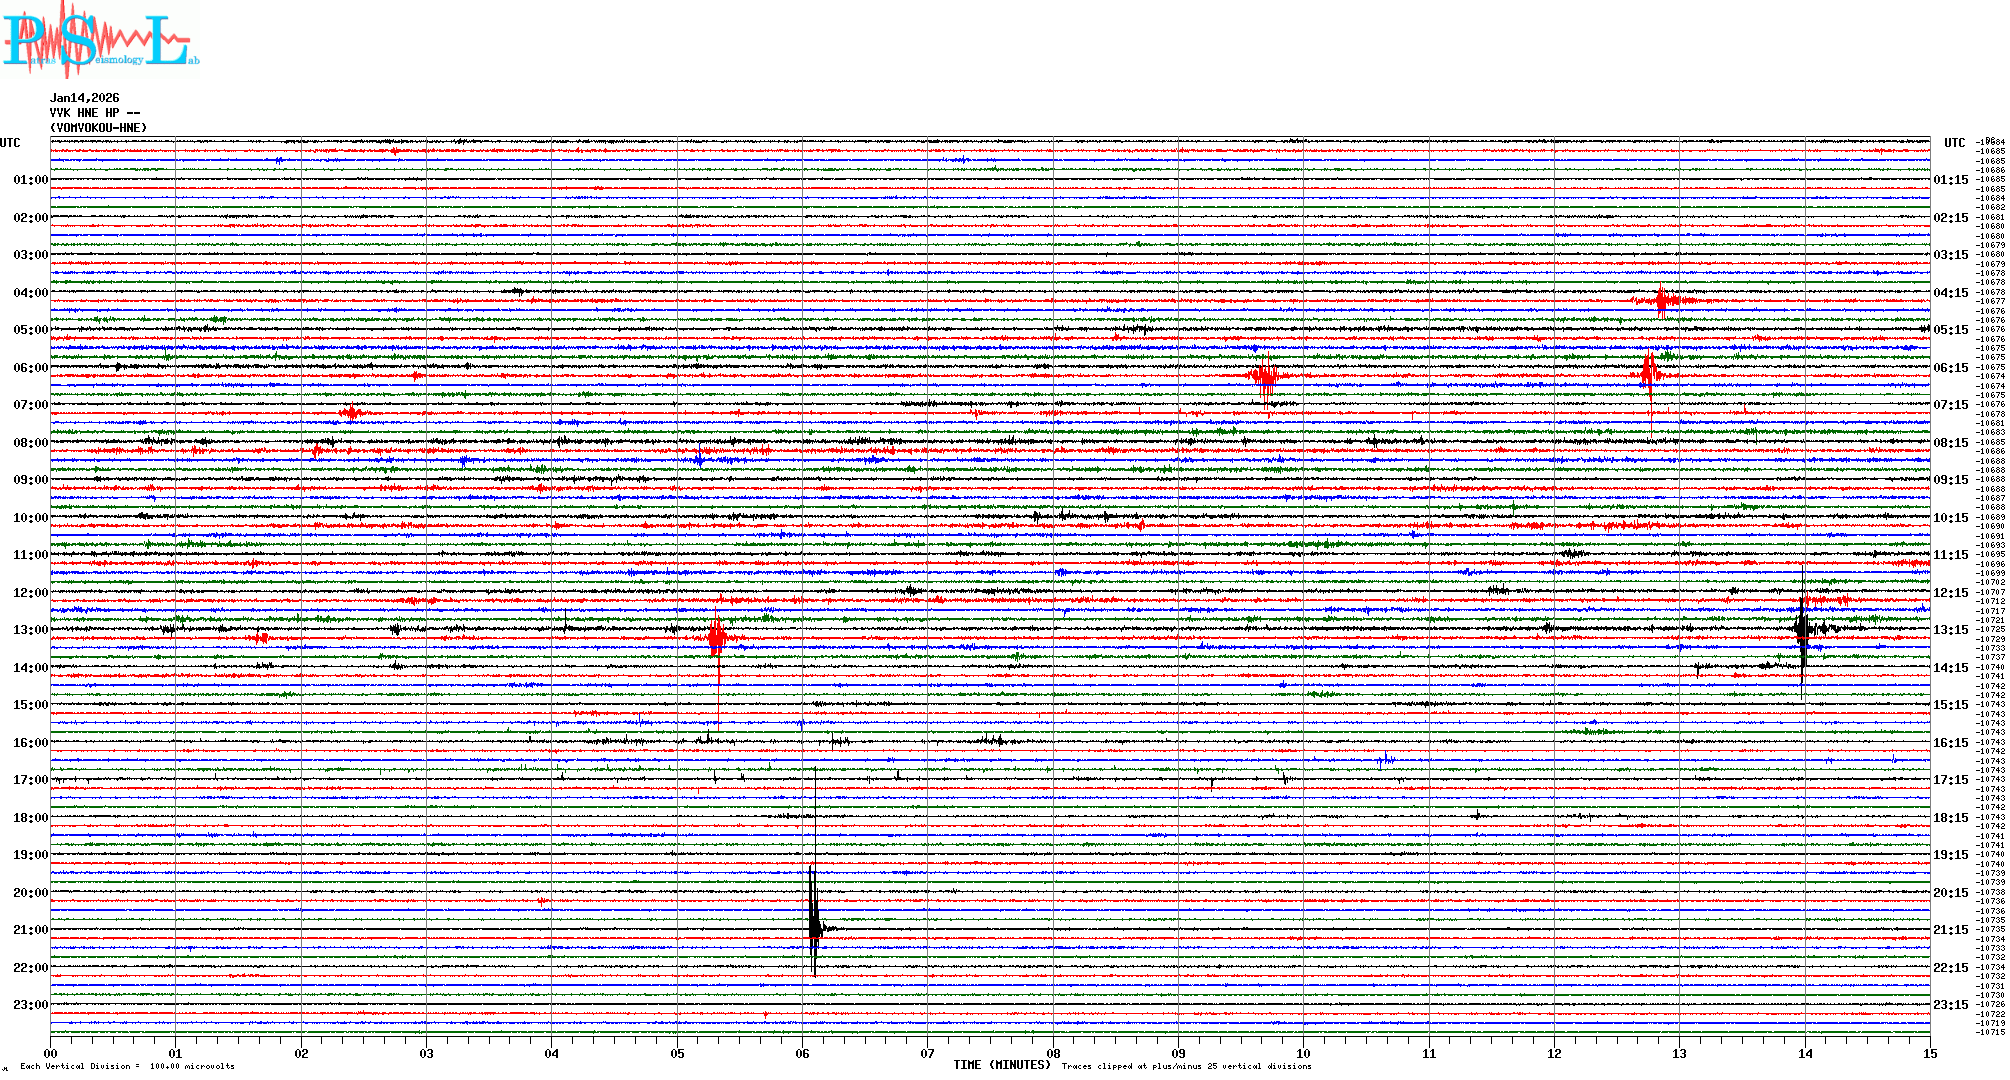Click the 23:00 time label on left axis
This screenshot has width=2010, height=1080.
coord(30,1005)
